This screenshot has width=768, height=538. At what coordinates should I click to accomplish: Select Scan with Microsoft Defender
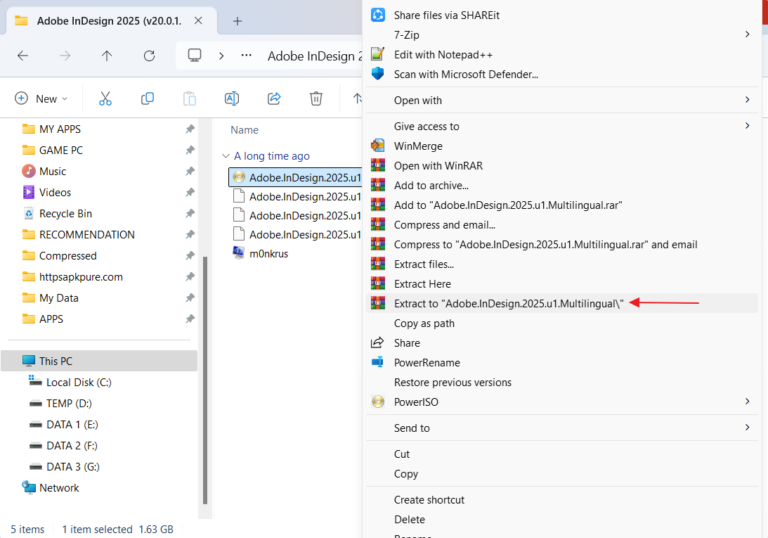[x=465, y=74]
